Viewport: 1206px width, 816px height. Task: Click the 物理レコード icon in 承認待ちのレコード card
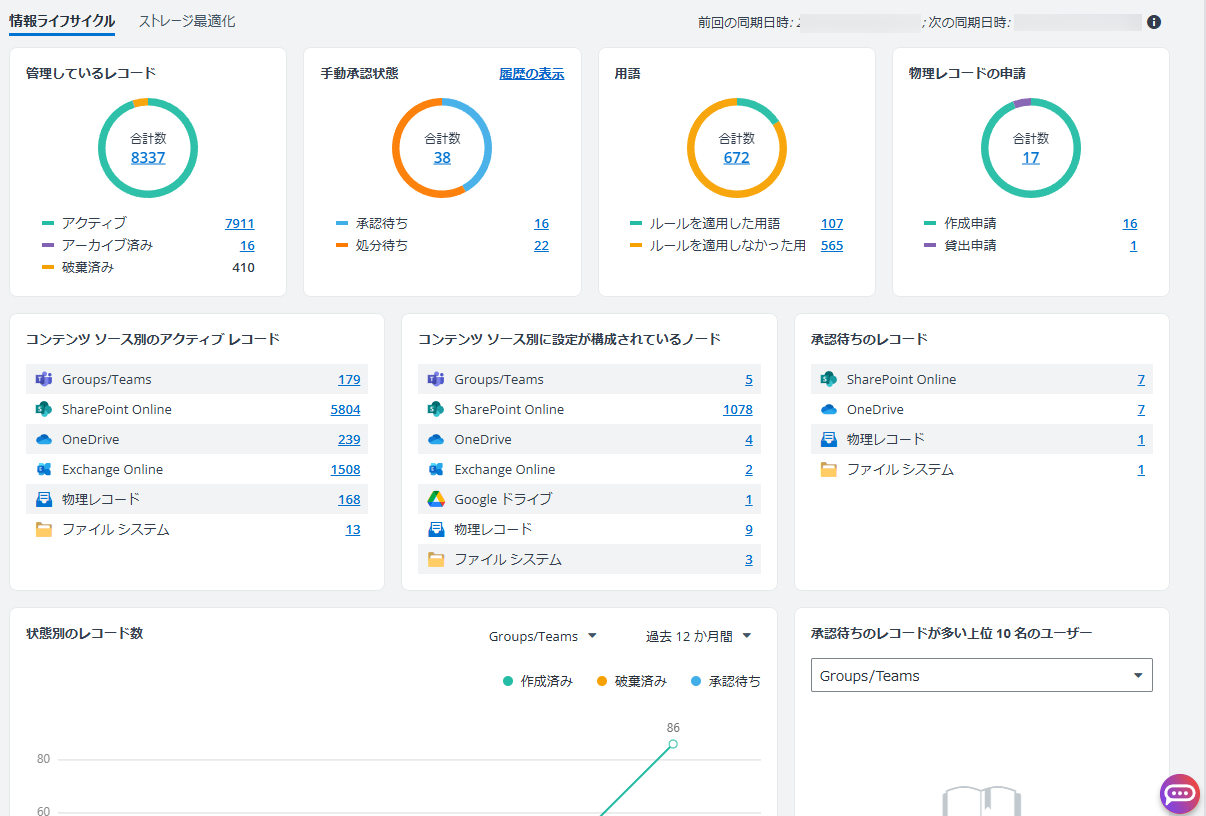(x=828, y=439)
